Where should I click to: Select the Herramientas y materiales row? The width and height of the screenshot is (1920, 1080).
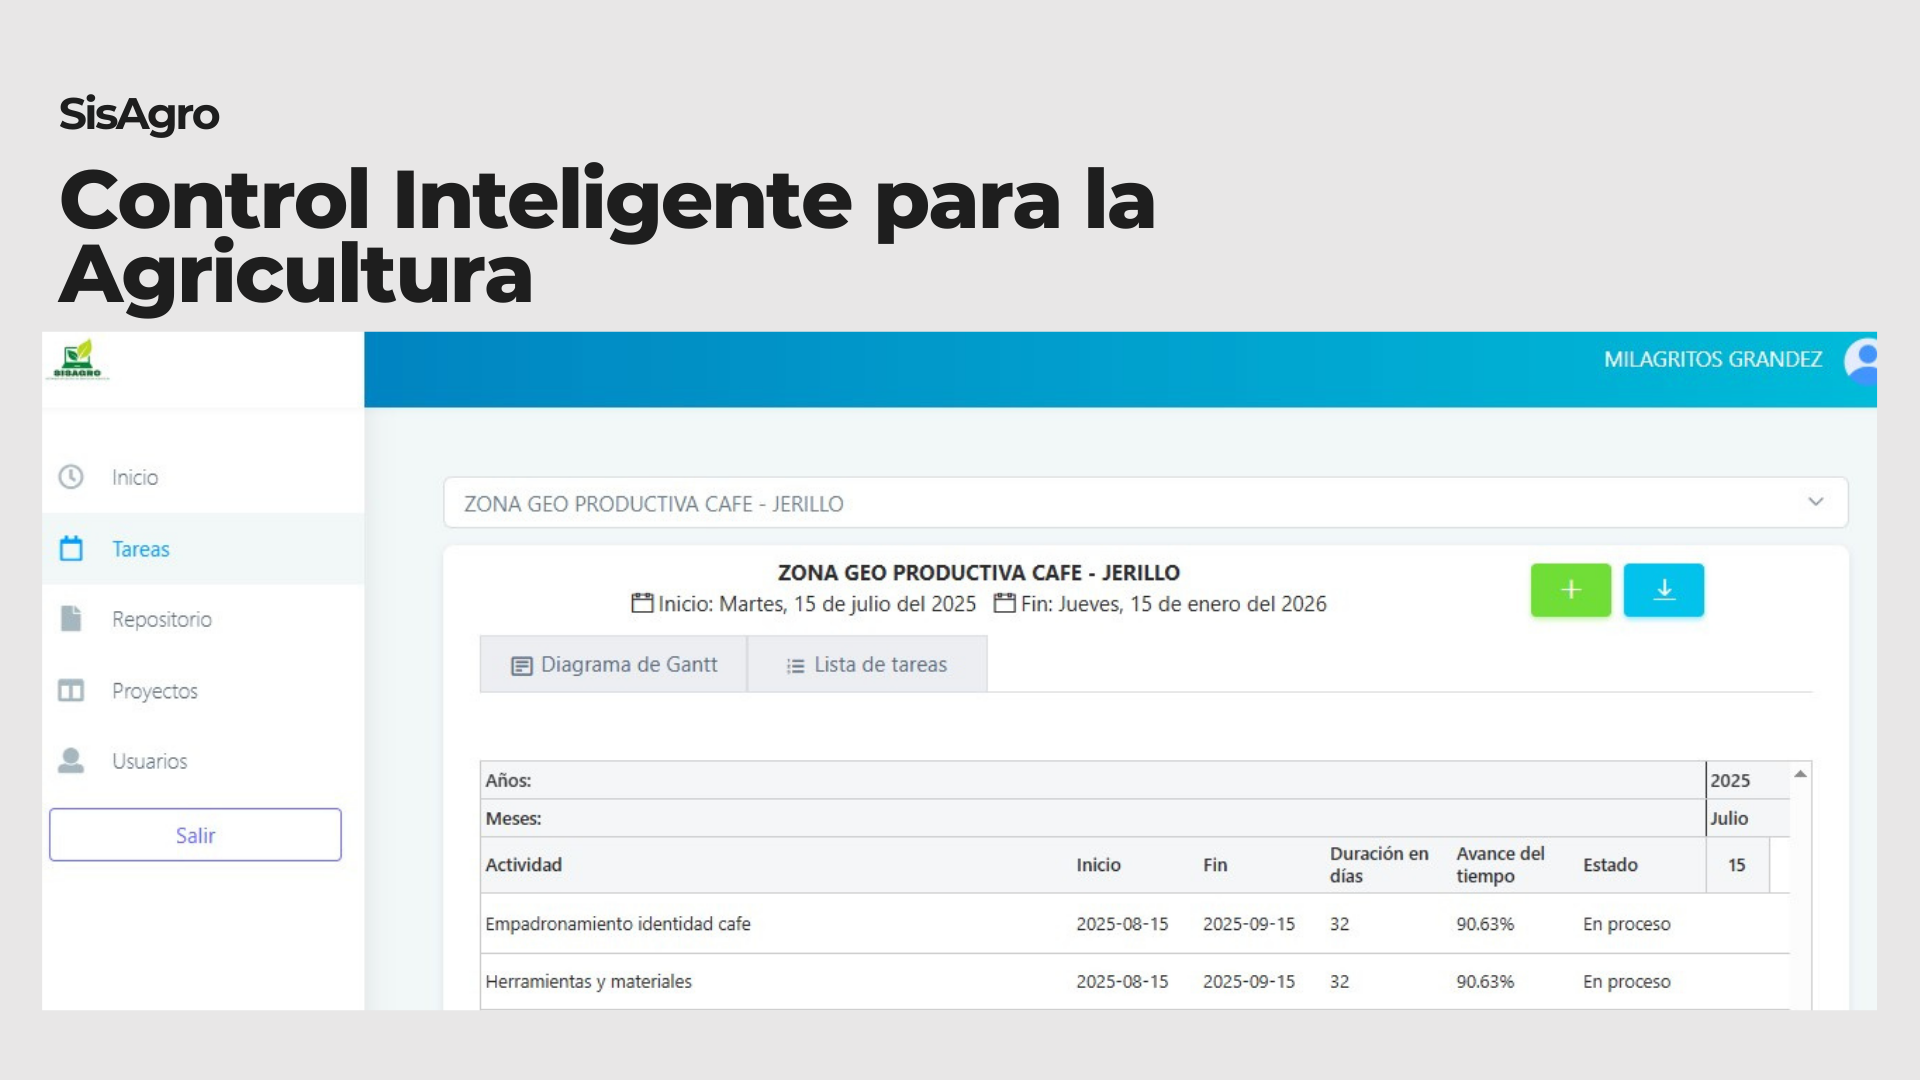tap(588, 982)
